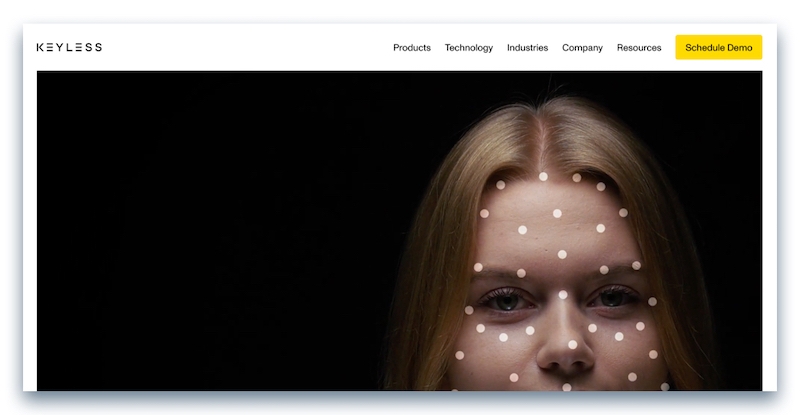800x415 pixels.
Task: Tap the white dot on the nose tip
Action: tap(573, 344)
